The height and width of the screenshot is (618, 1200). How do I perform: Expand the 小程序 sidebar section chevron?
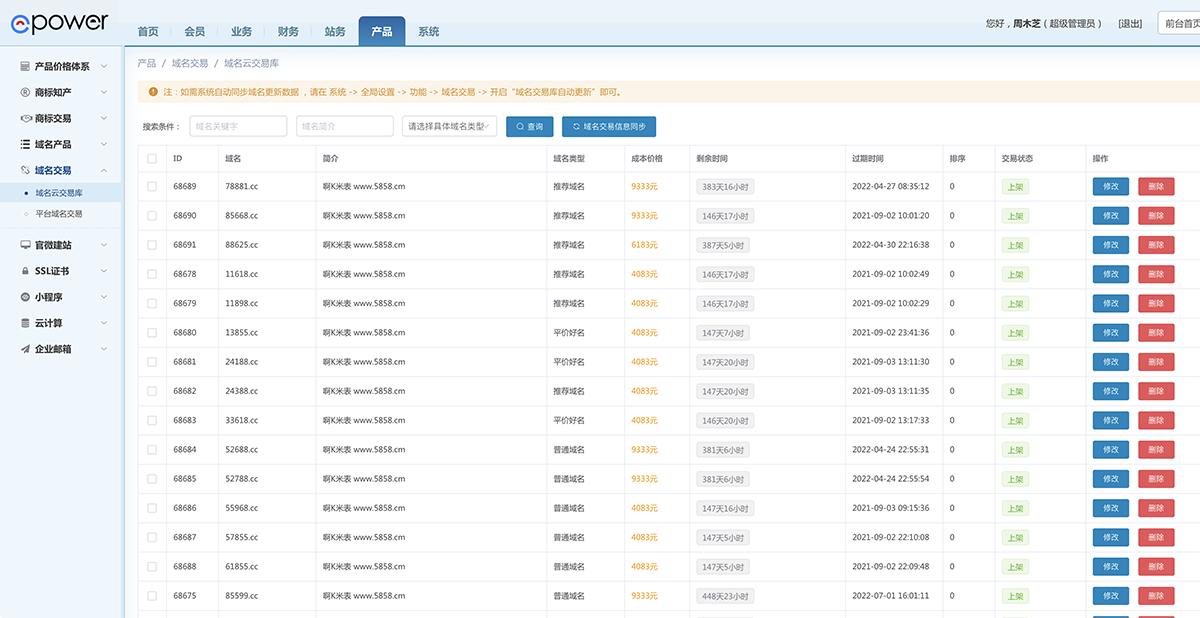104,297
